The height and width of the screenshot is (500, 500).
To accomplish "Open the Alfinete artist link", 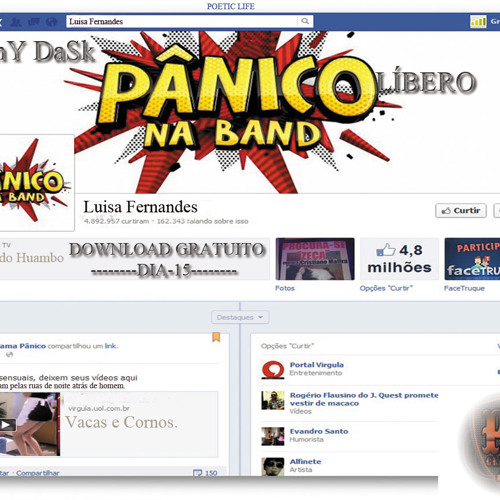I will 305,461.
